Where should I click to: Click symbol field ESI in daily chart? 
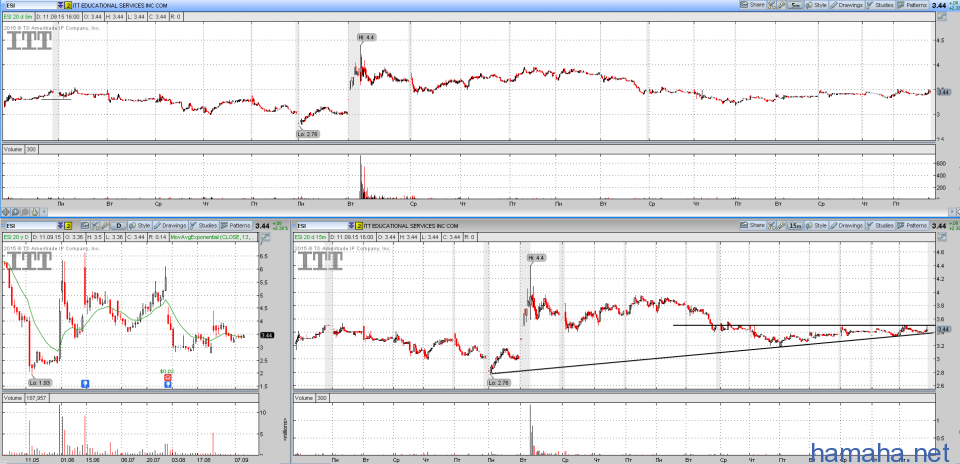pos(31,226)
